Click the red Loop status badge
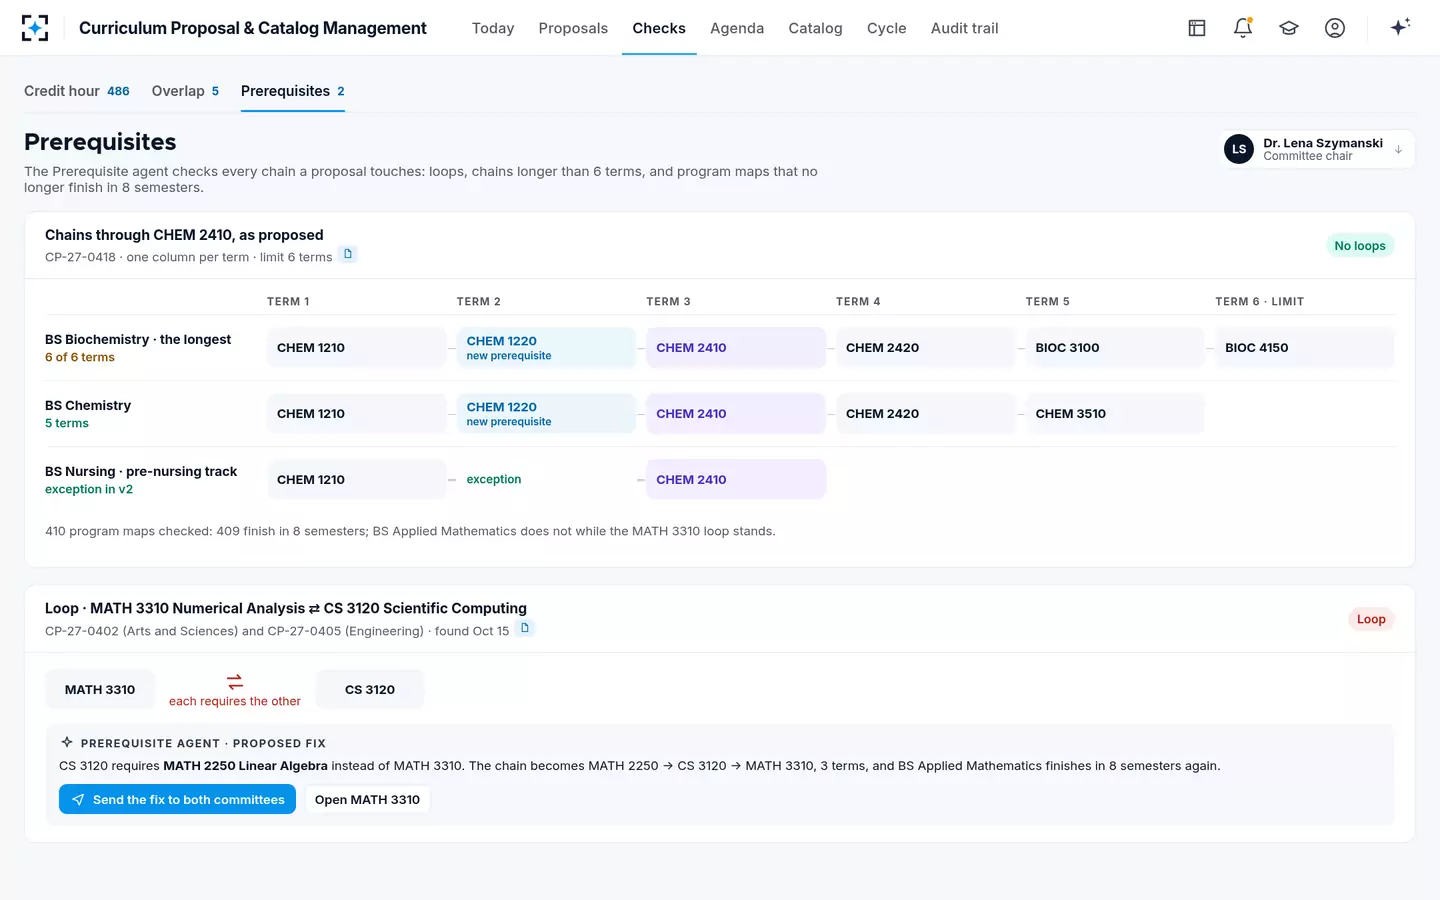The height and width of the screenshot is (900, 1440). [1371, 619]
